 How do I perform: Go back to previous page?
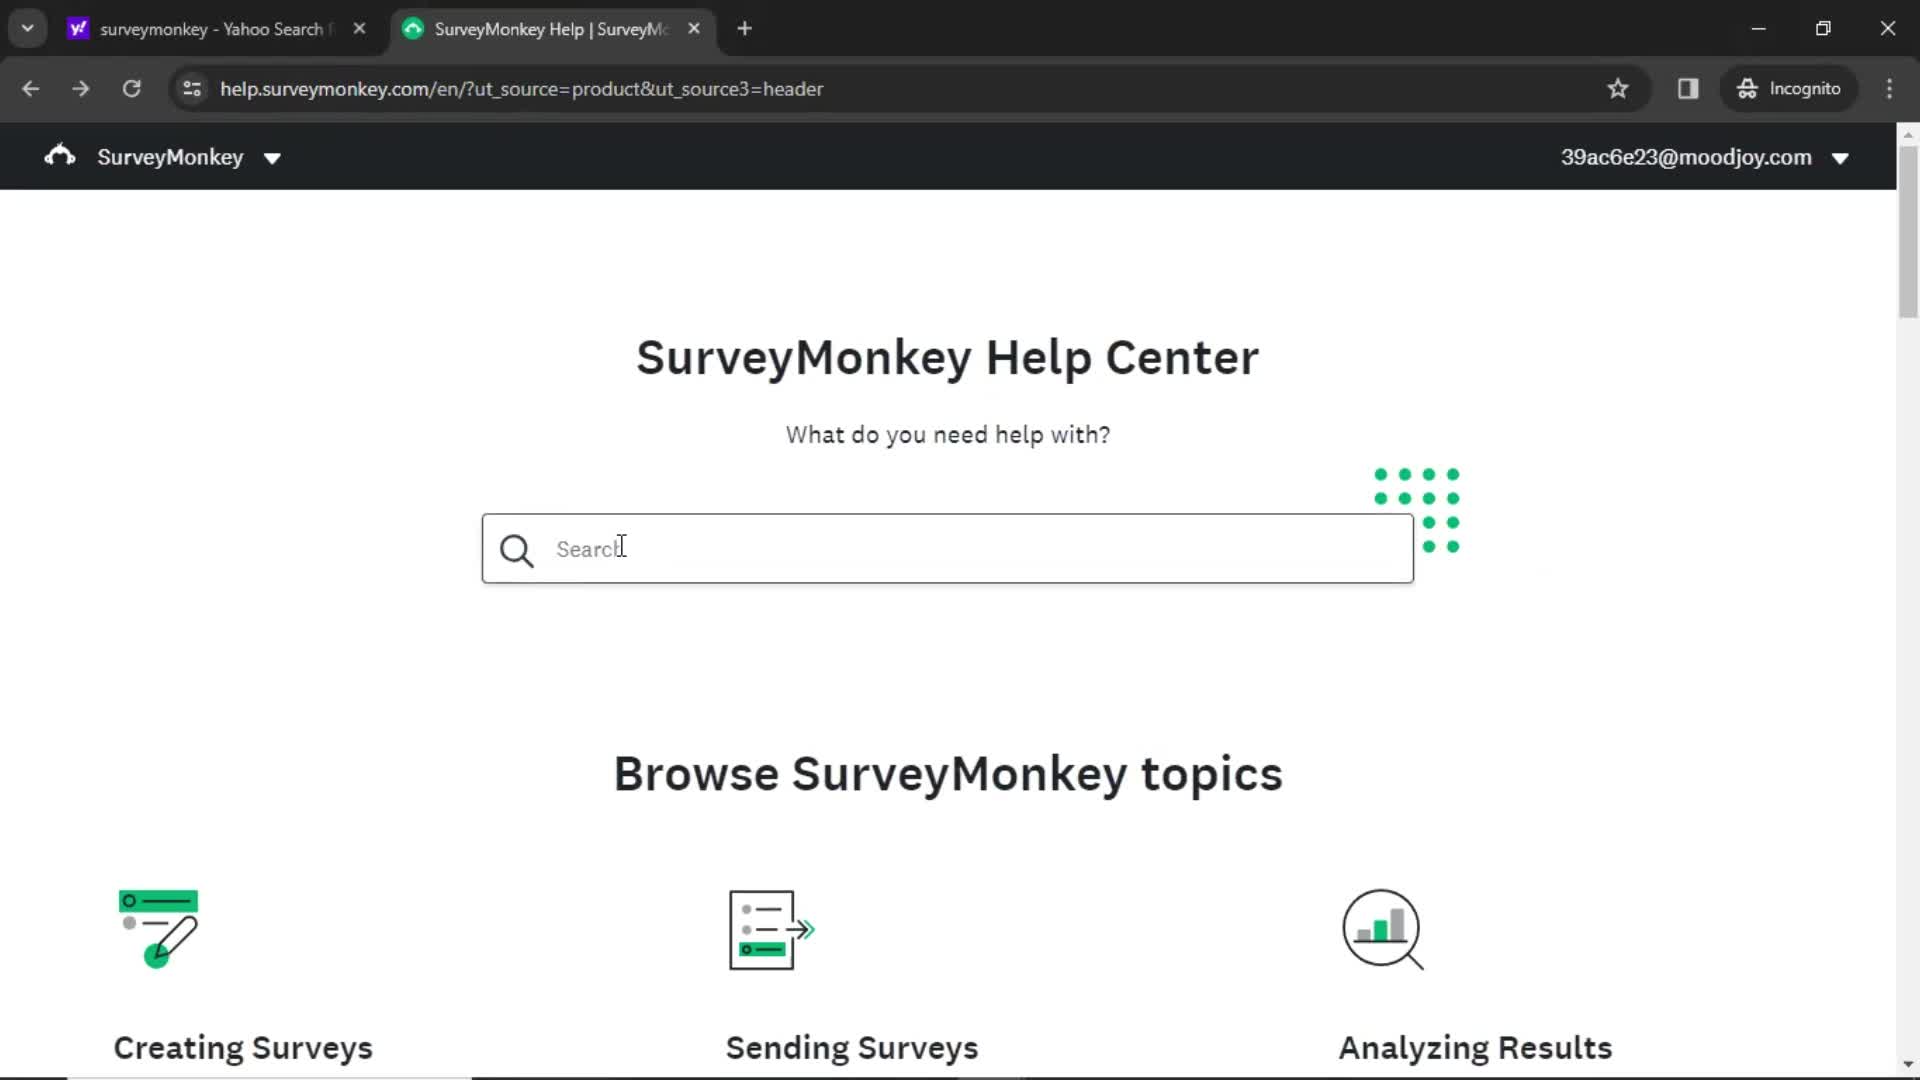tap(31, 89)
